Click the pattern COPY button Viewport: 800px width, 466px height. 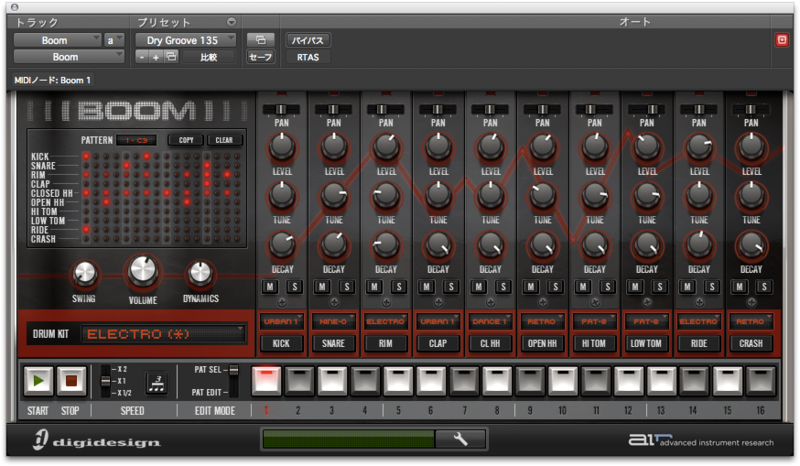coord(186,140)
